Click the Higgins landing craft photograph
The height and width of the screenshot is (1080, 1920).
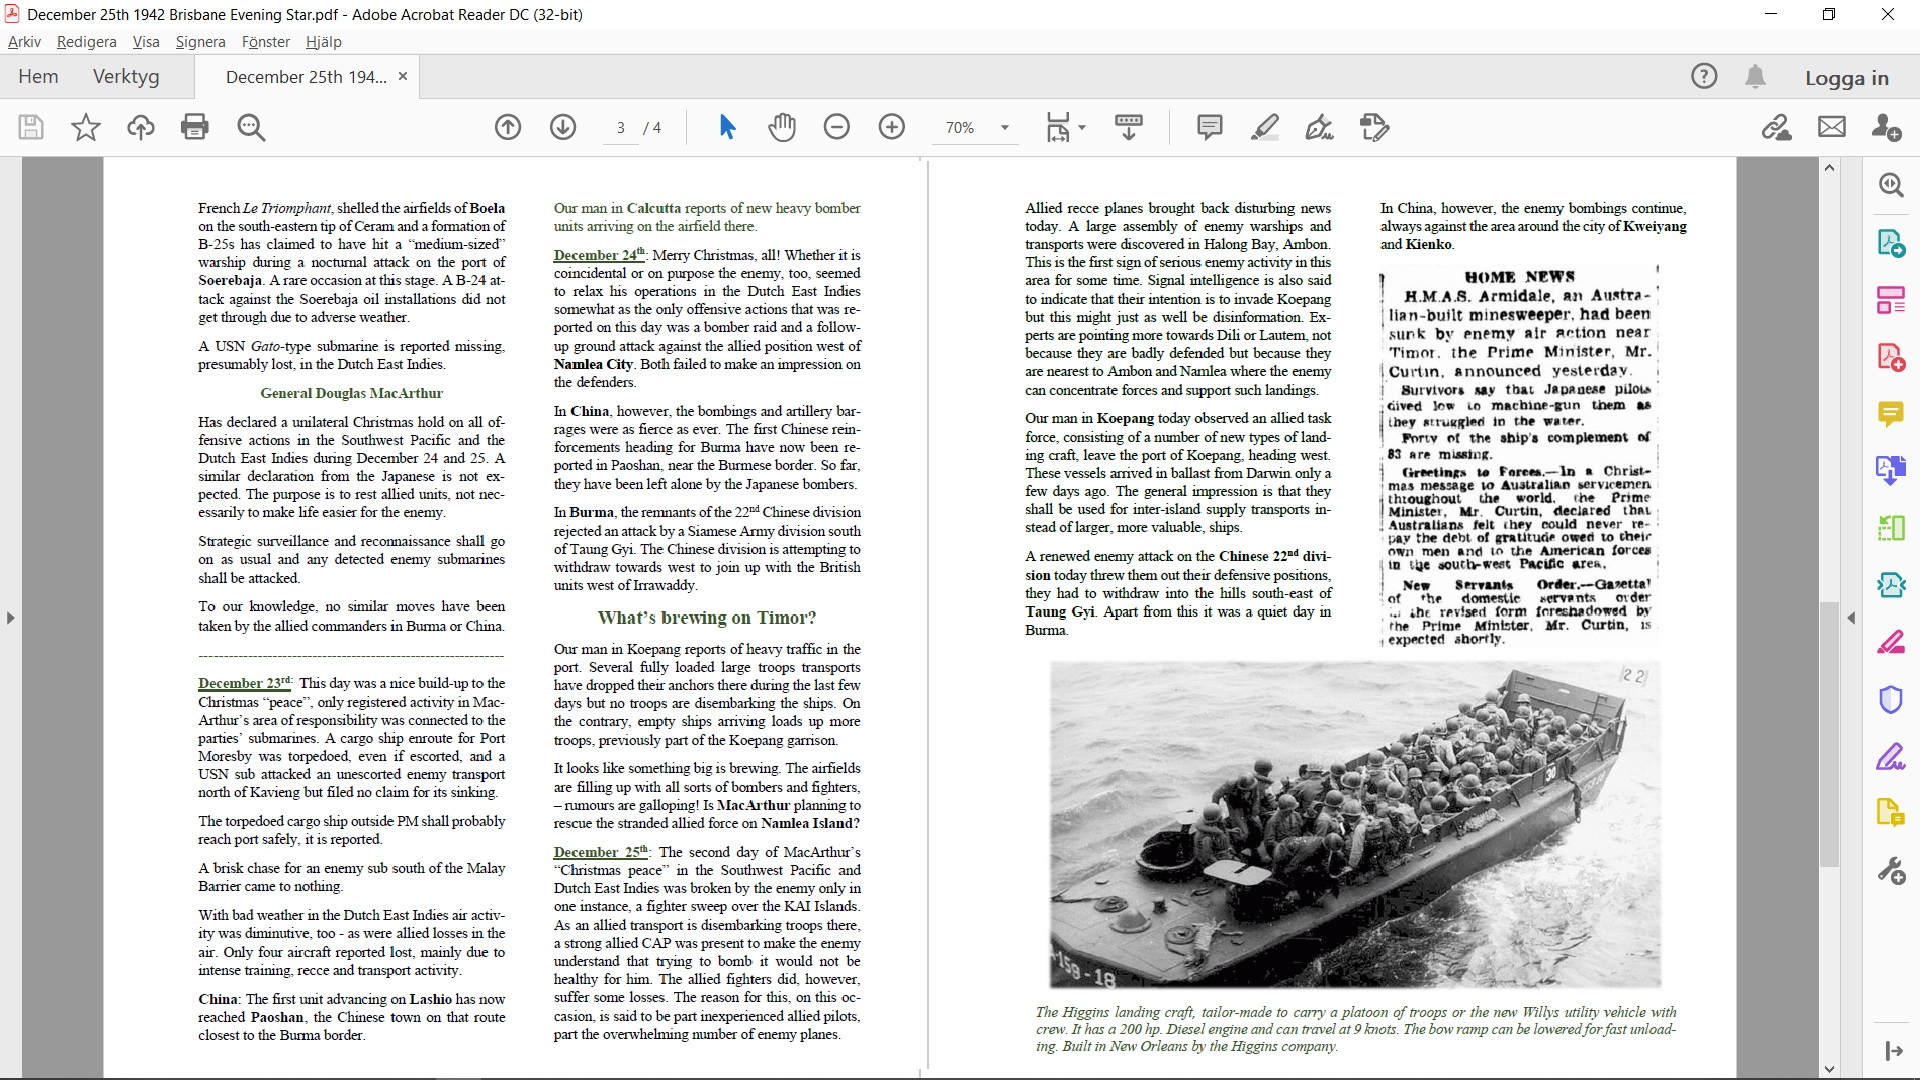[1355, 826]
